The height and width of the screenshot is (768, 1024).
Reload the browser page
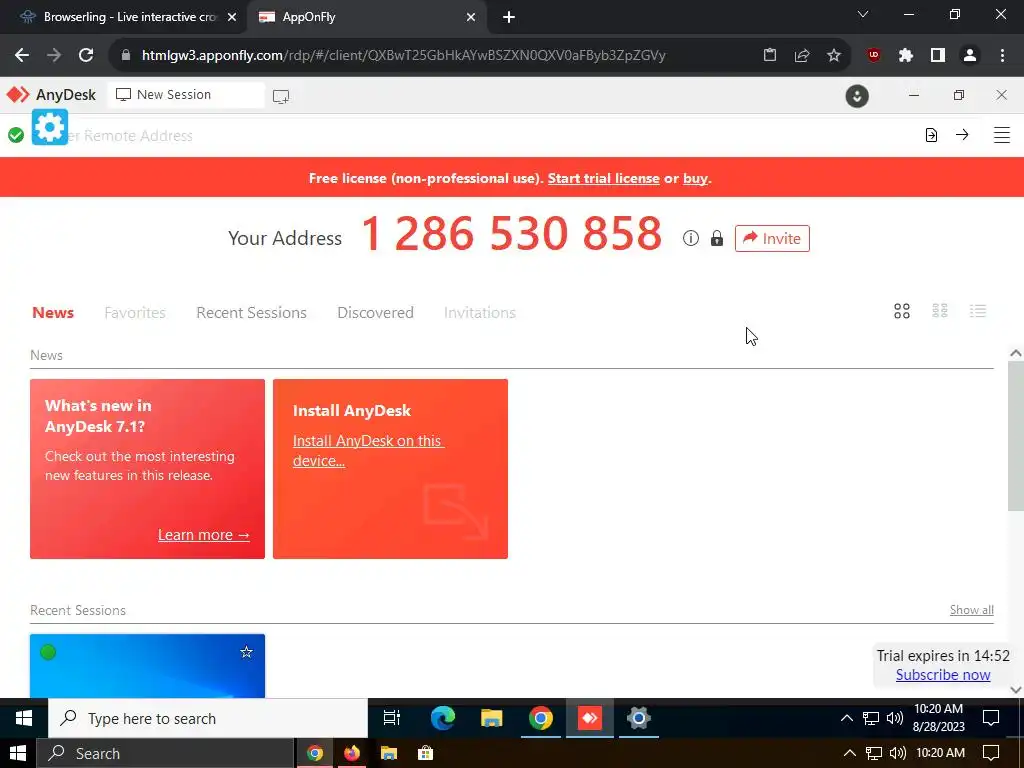point(86,55)
